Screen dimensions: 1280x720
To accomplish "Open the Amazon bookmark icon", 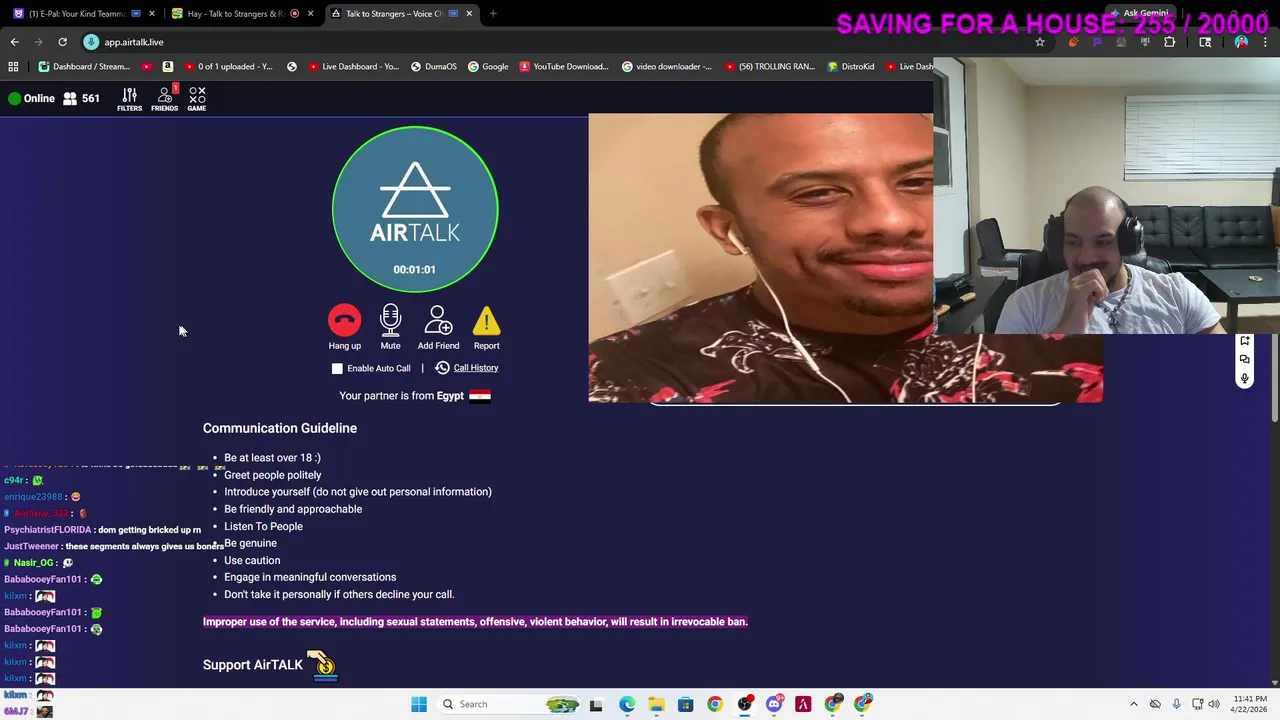I will (x=167, y=67).
